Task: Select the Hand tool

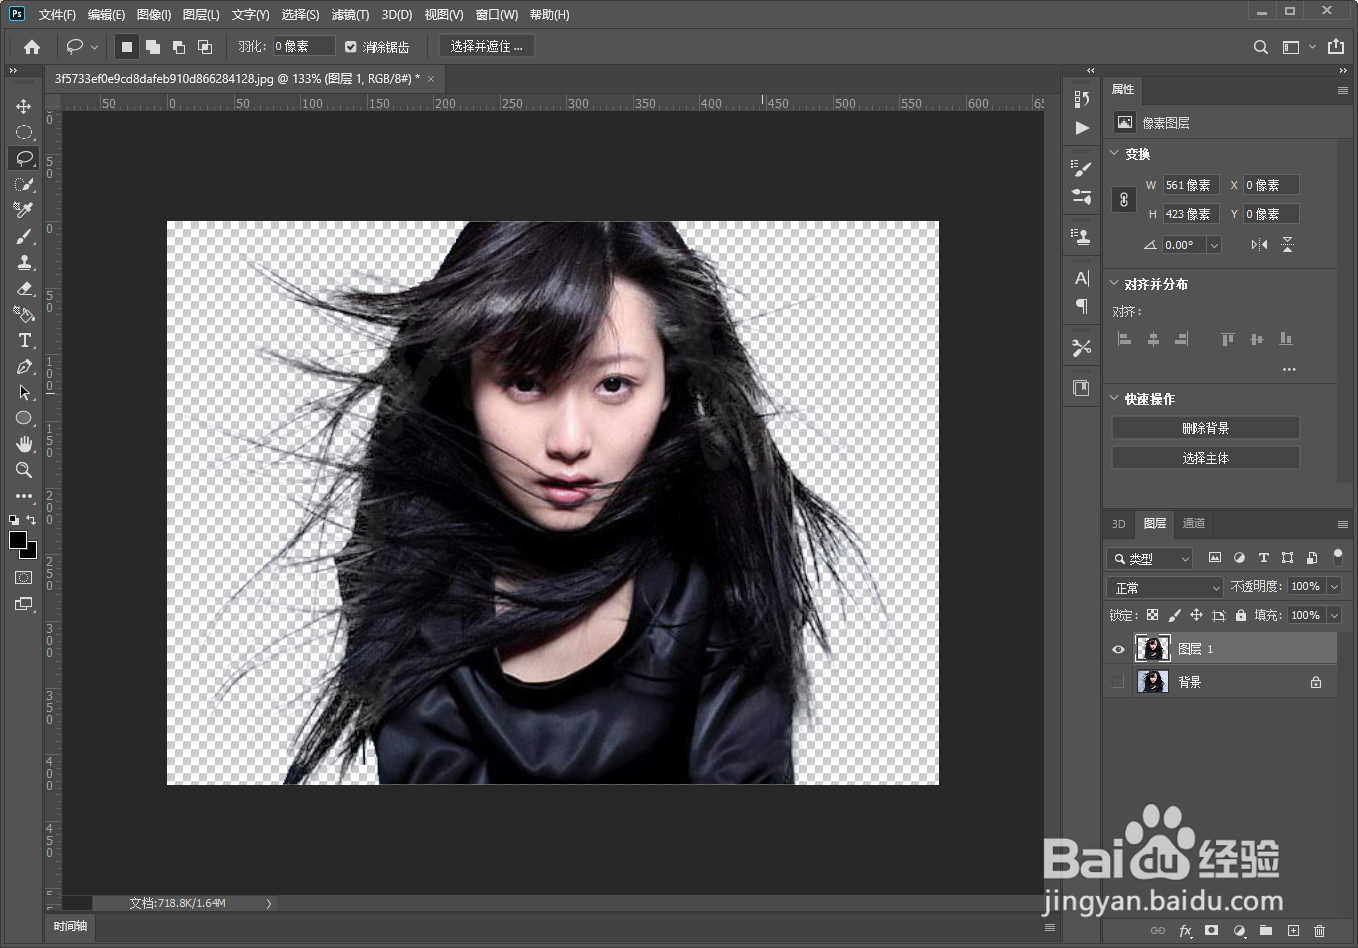Action: point(24,444)
